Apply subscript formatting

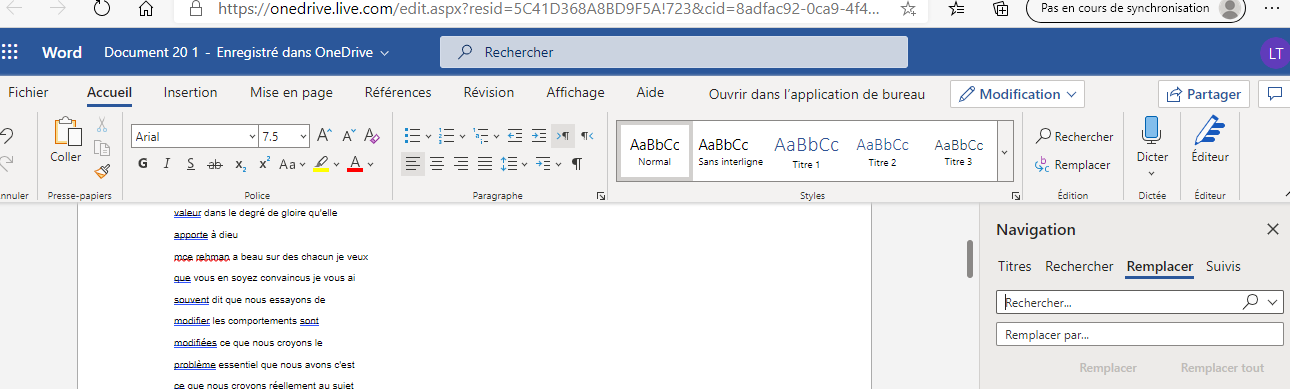click(241, 164)
